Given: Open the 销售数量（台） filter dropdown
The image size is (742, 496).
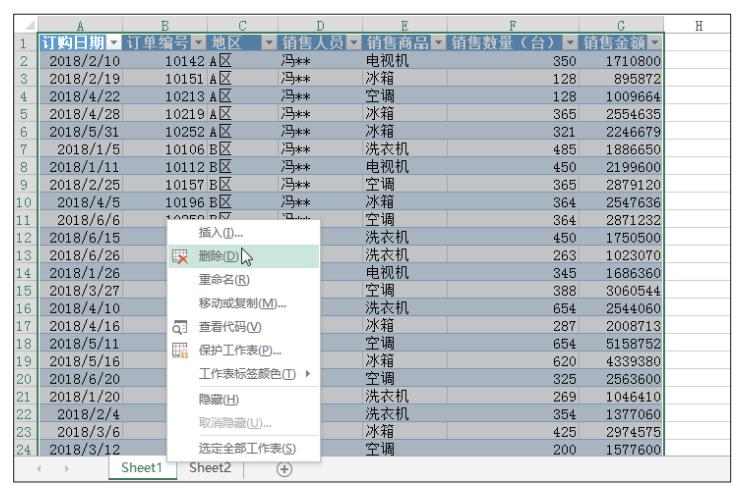Looking at the screenshot, I should [570, 43].
